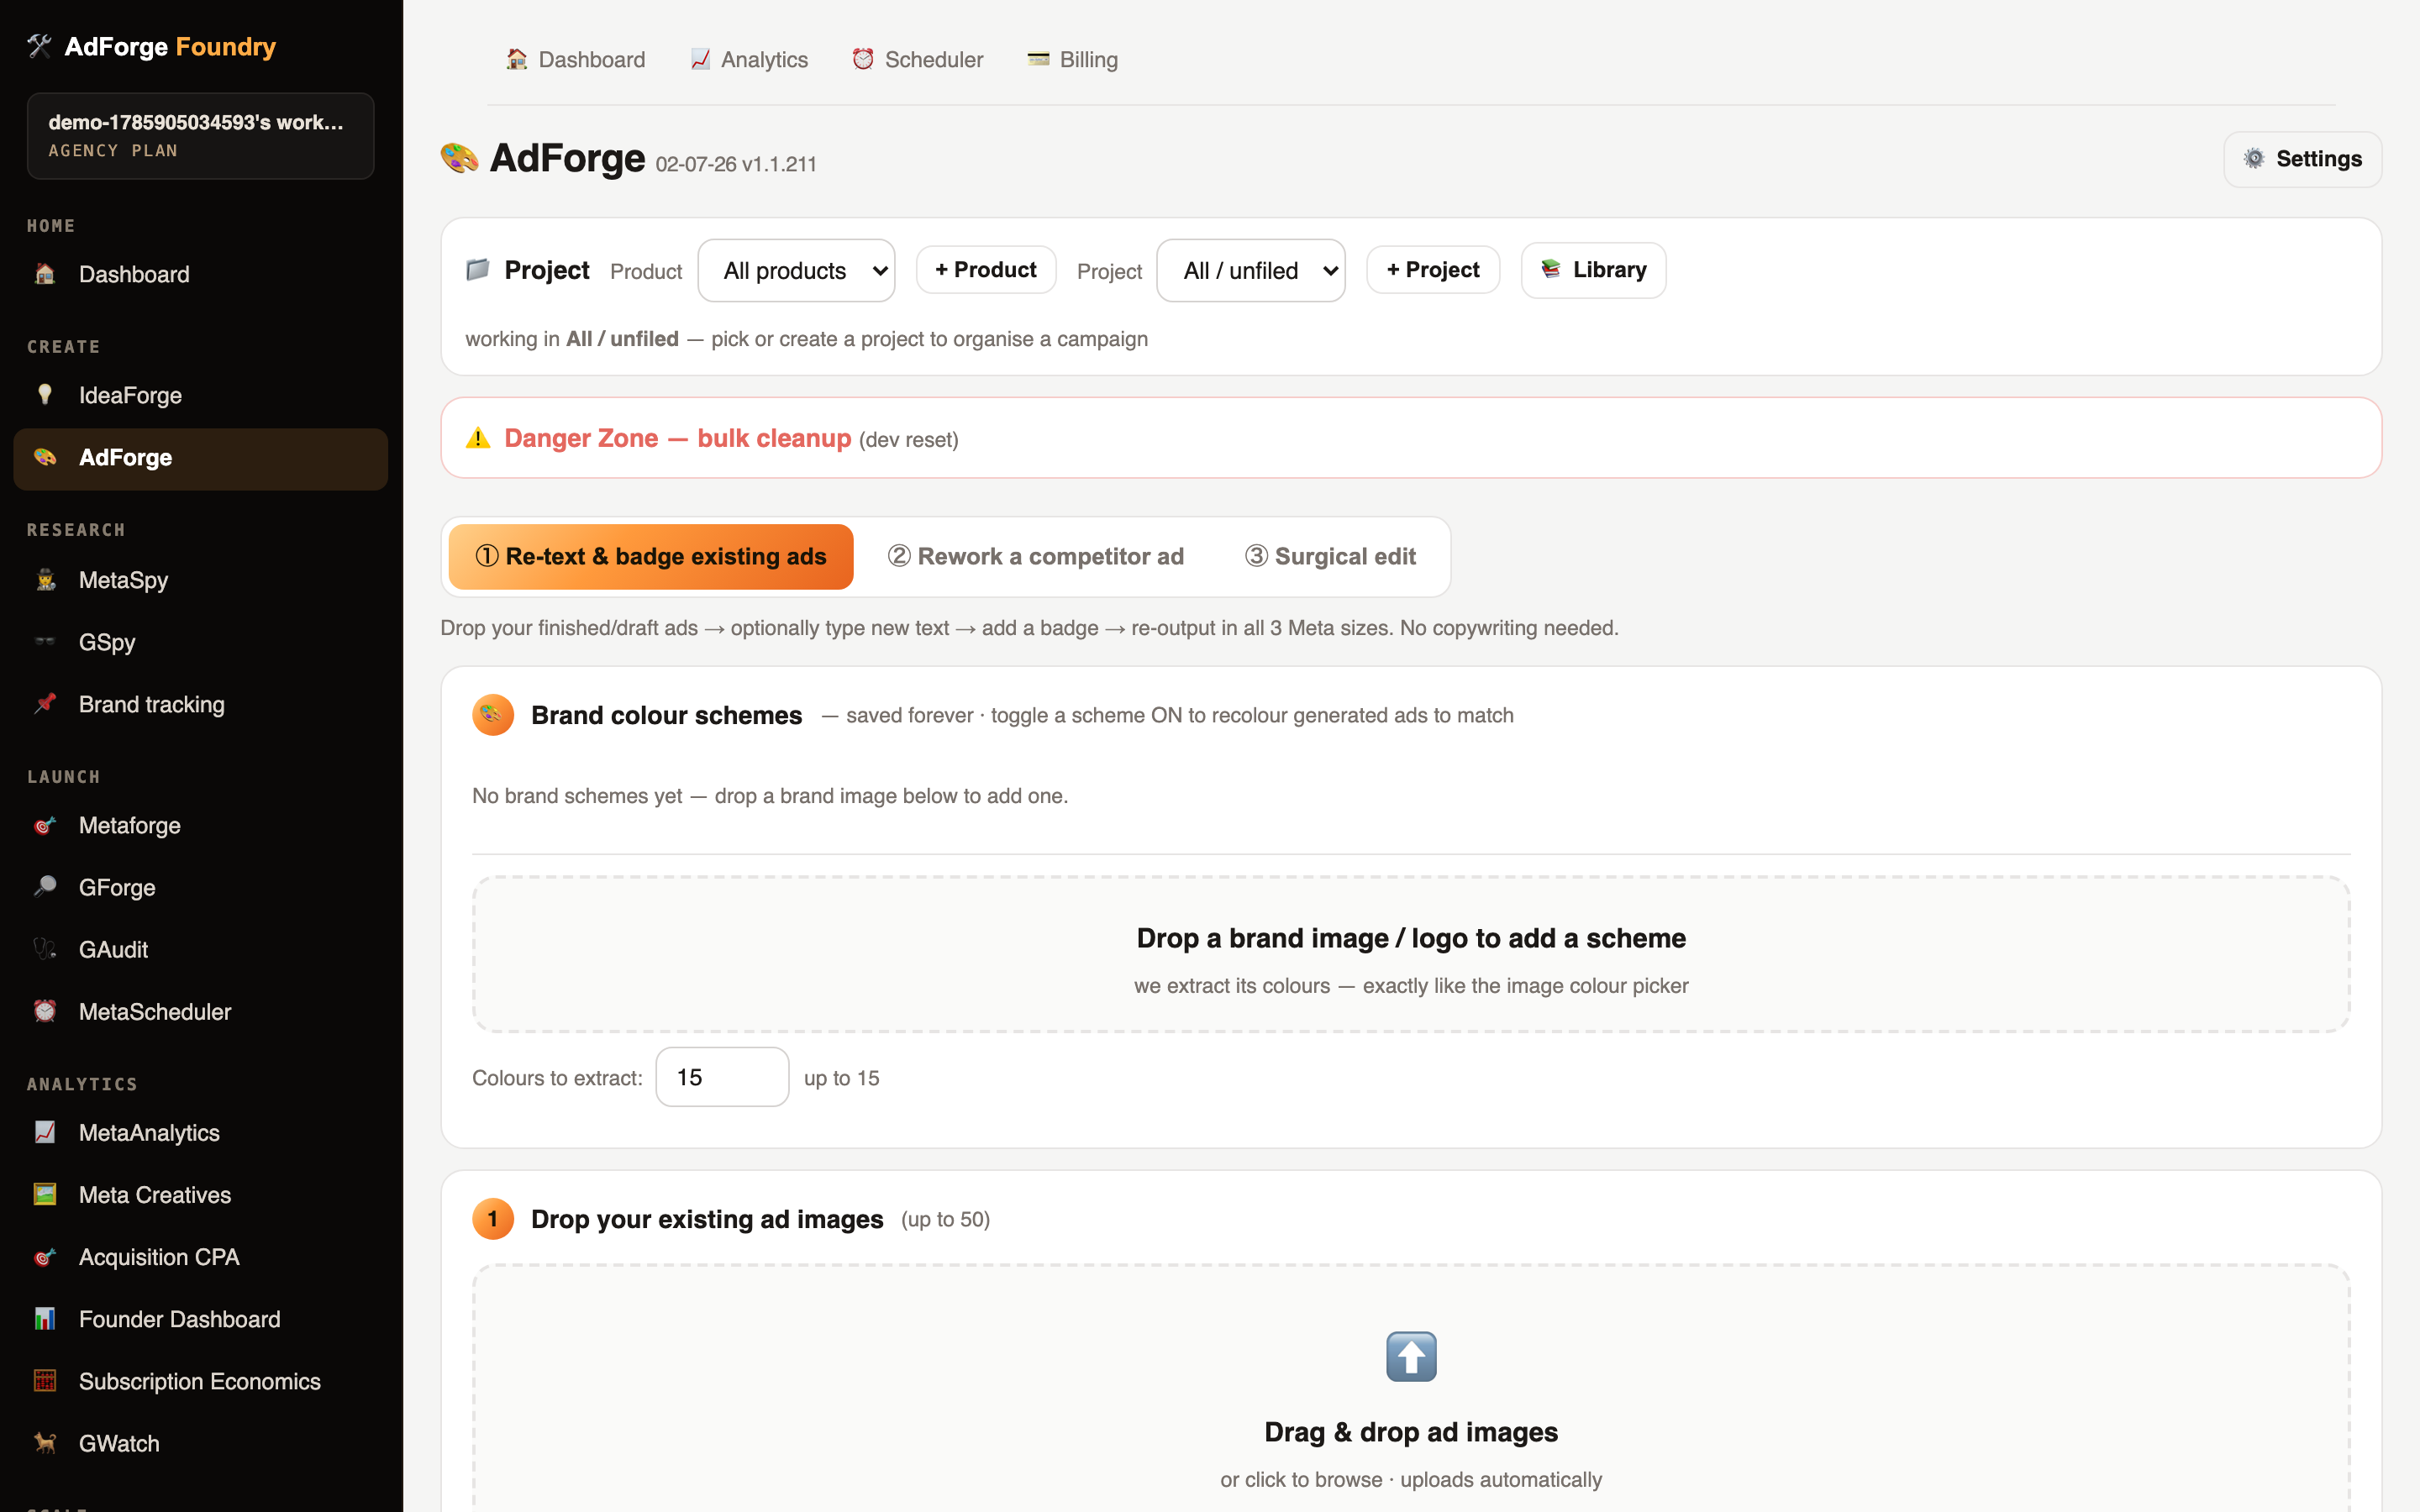
Task: Click the Founder Dashboard bar chart icon
Action: (x=45, y=1319)
